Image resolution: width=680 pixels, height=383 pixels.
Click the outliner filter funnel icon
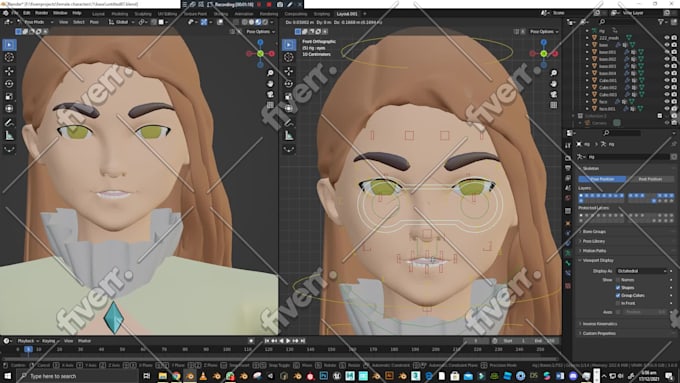[661, 22]
